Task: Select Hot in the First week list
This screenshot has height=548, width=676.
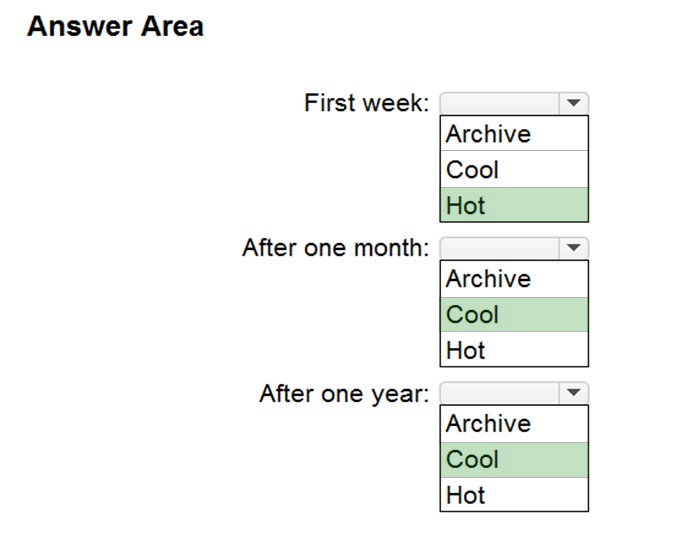Action: (514, 206)
